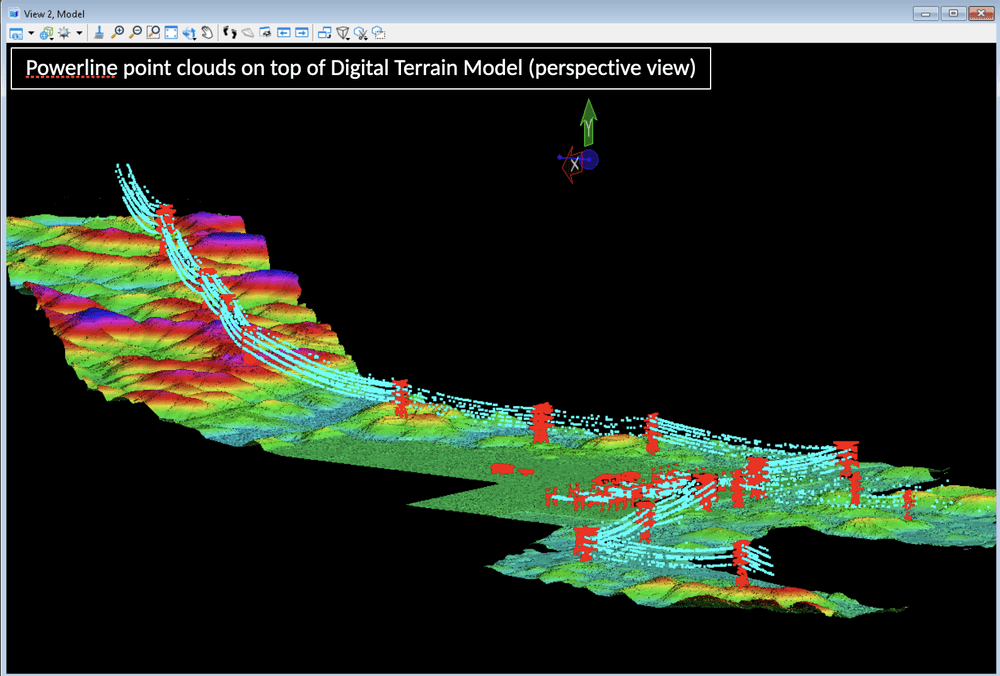1000x676 pixels.
Task: Open the Copy View tool
Action: pyautogui.click(x=324, y=33)
